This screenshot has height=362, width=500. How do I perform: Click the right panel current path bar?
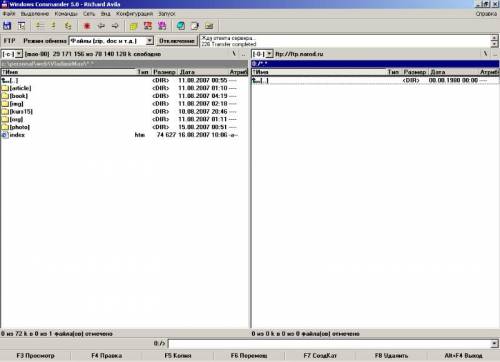coord(375,63)
